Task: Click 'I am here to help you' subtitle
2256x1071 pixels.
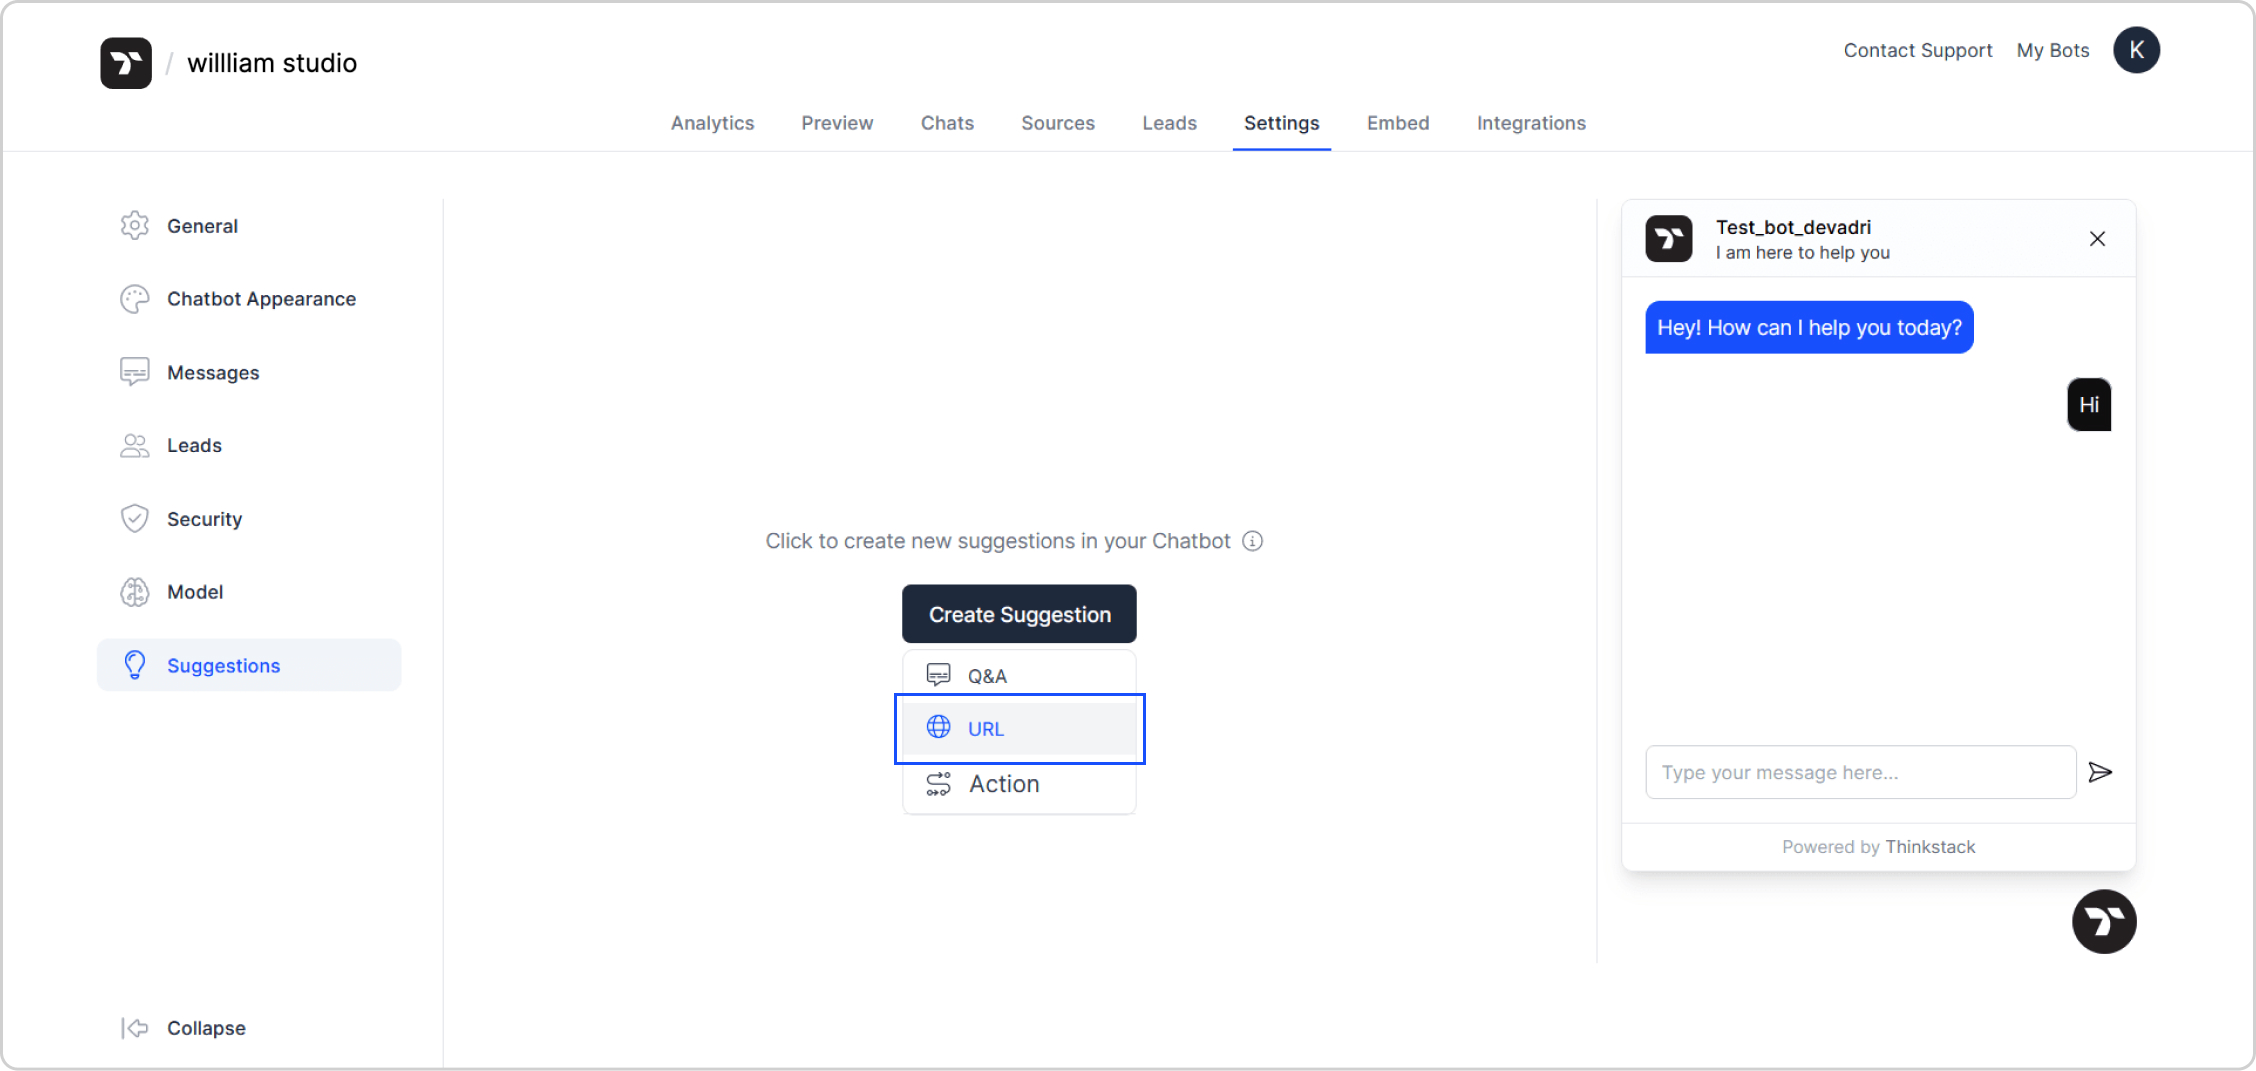Action: click(x=1802, y=253)
